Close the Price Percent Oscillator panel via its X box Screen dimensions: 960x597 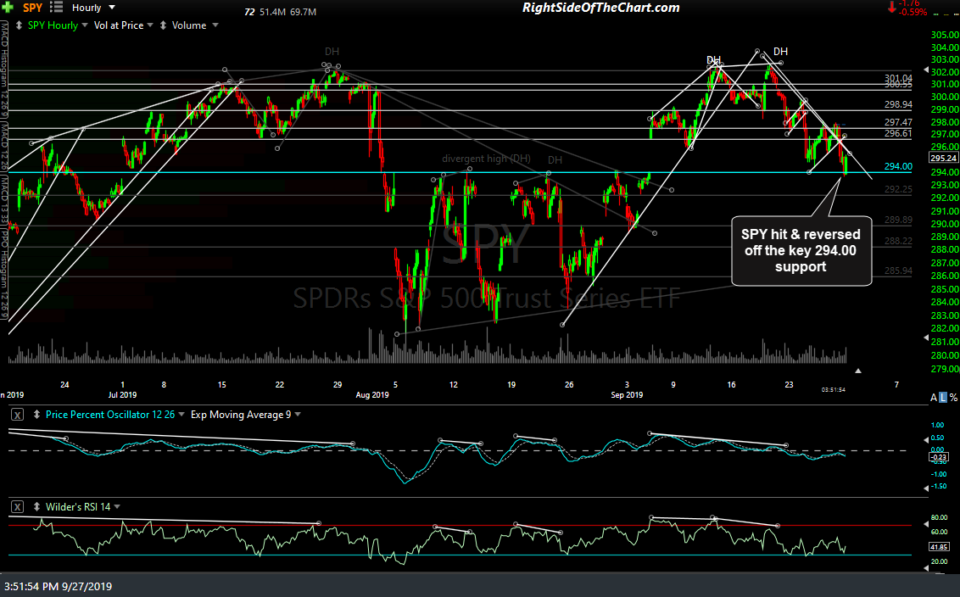click(x=16, y=414)
